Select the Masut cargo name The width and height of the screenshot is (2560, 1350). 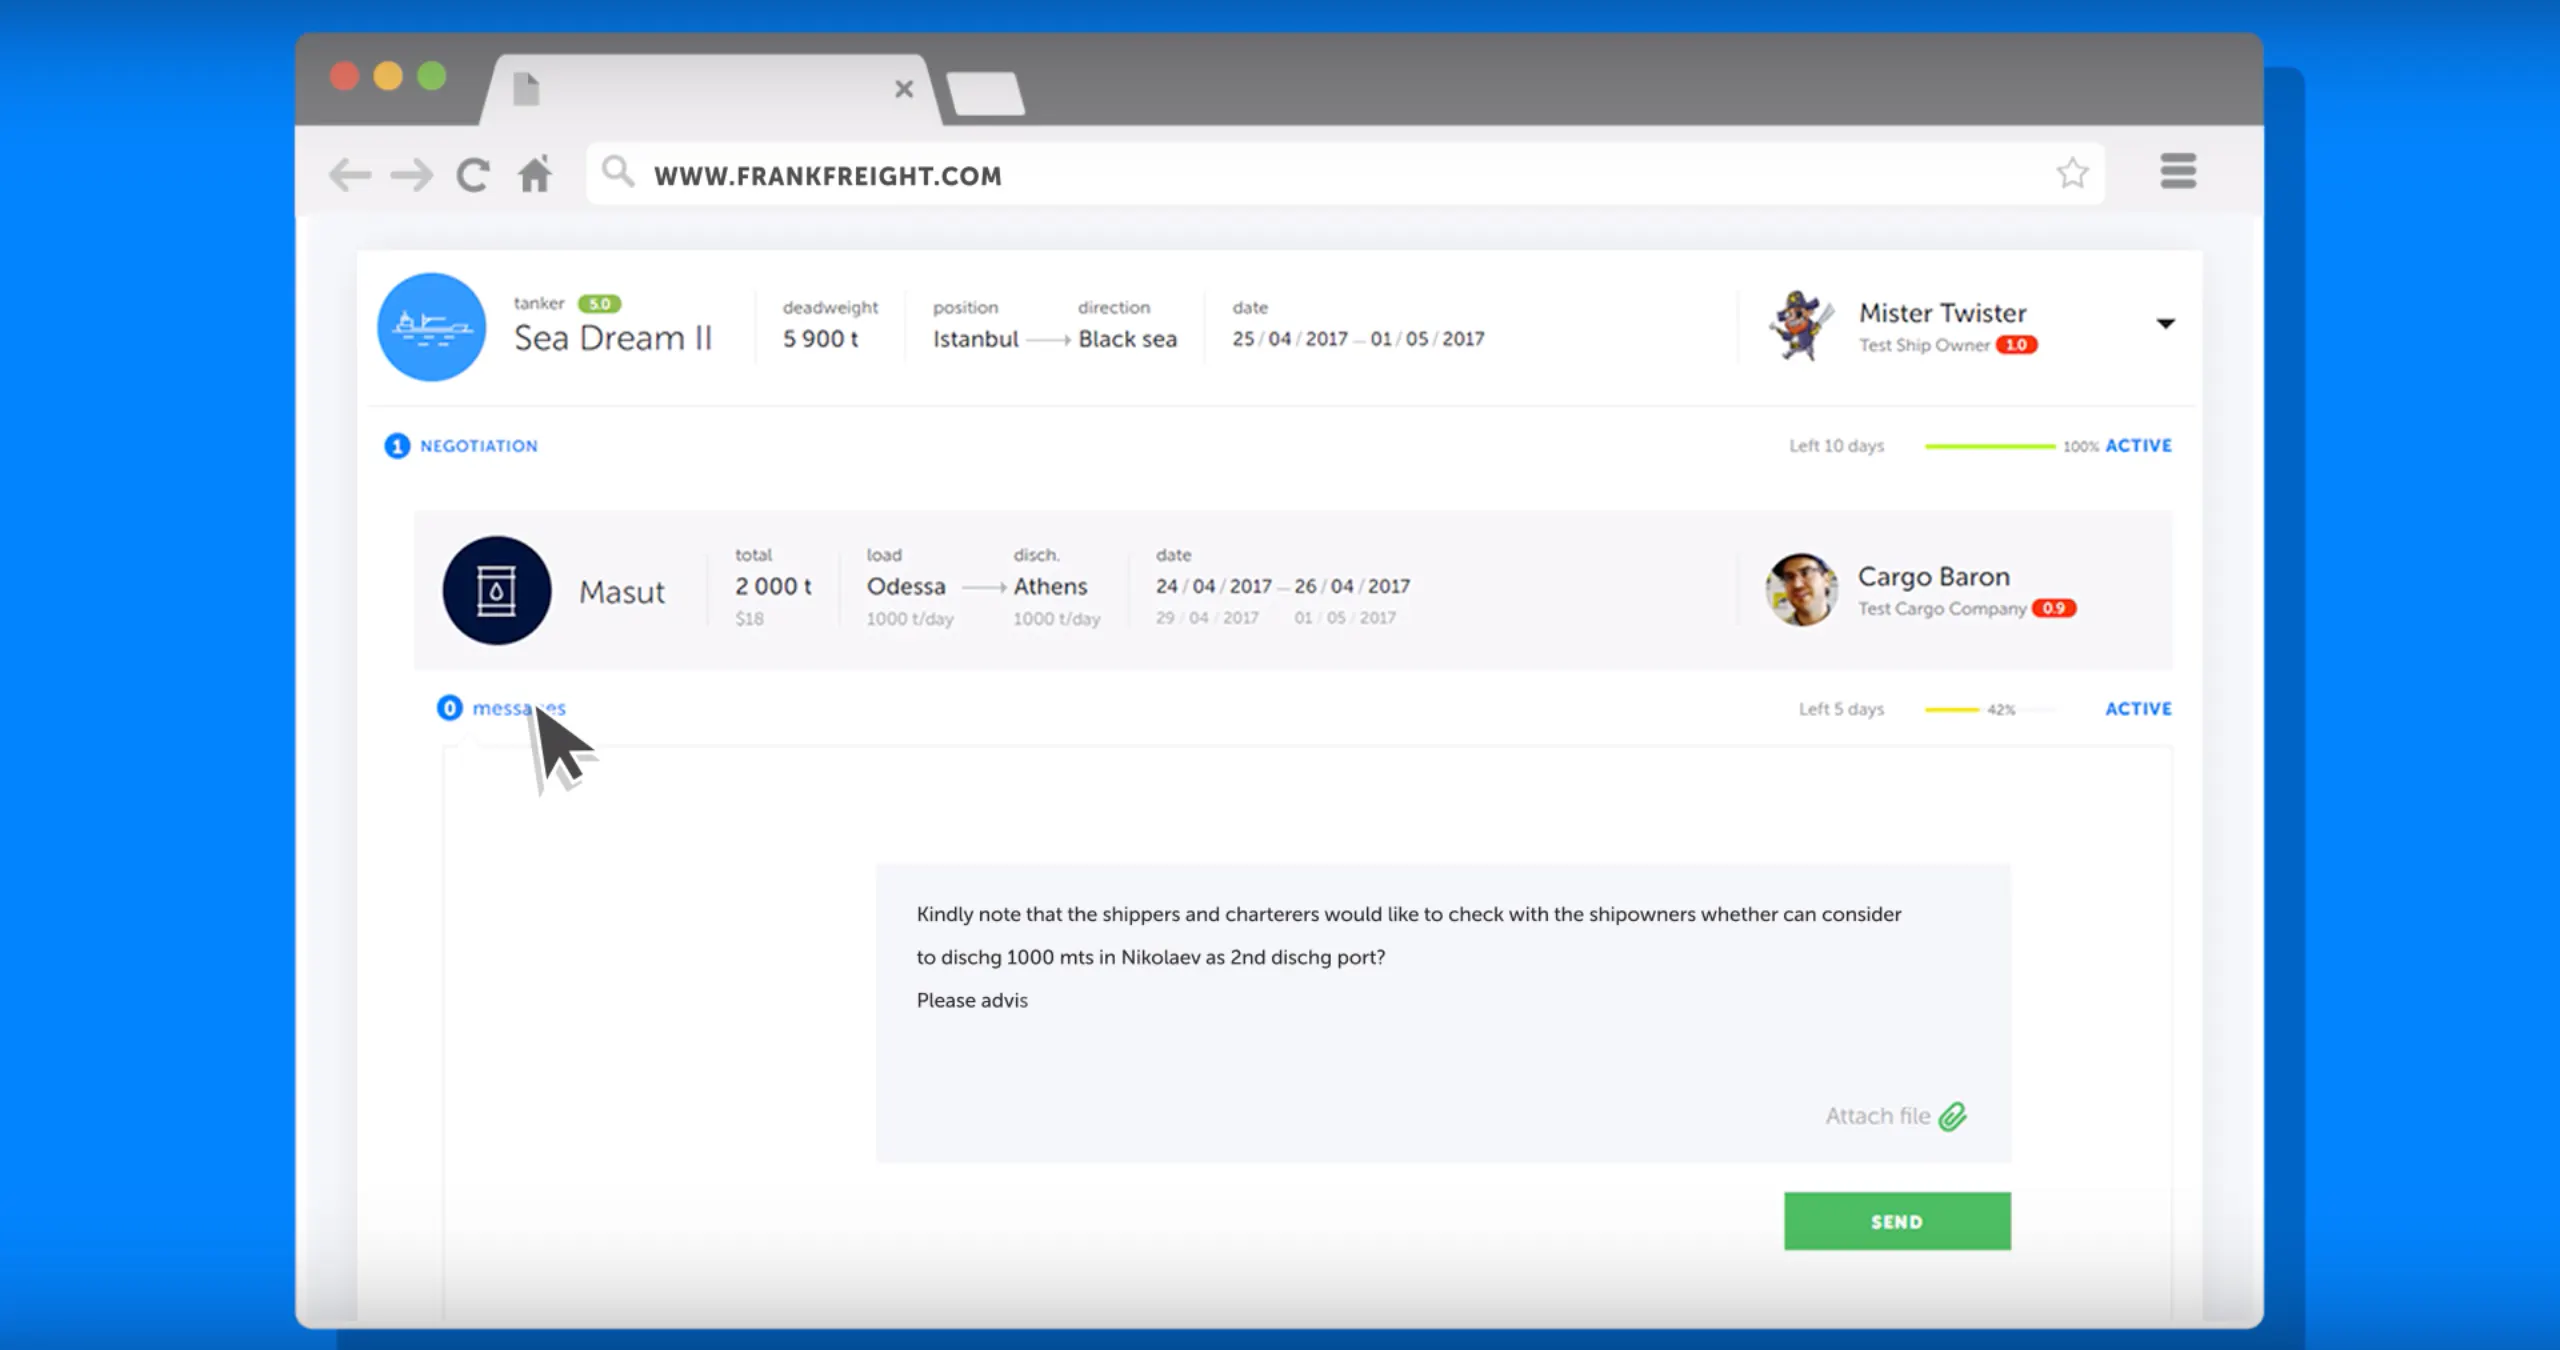pyautogui.click(x=622, y=592)
